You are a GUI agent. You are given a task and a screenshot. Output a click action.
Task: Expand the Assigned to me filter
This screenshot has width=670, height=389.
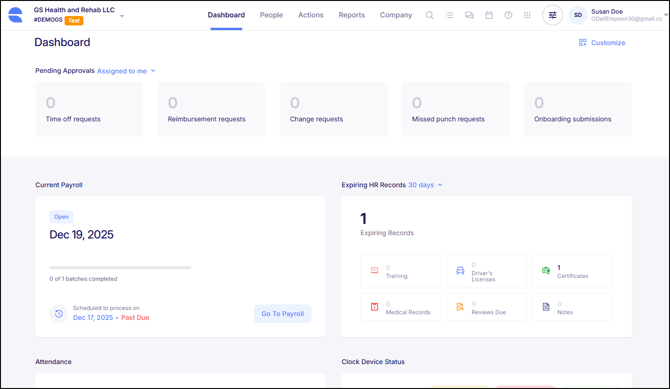click(x=126, y=71)
